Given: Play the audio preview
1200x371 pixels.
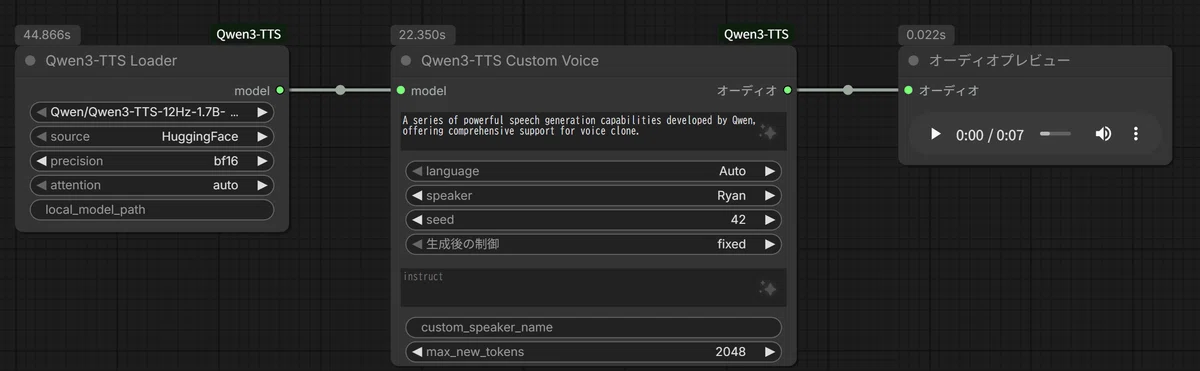Looking at the screenshot, I should (935, 134).
